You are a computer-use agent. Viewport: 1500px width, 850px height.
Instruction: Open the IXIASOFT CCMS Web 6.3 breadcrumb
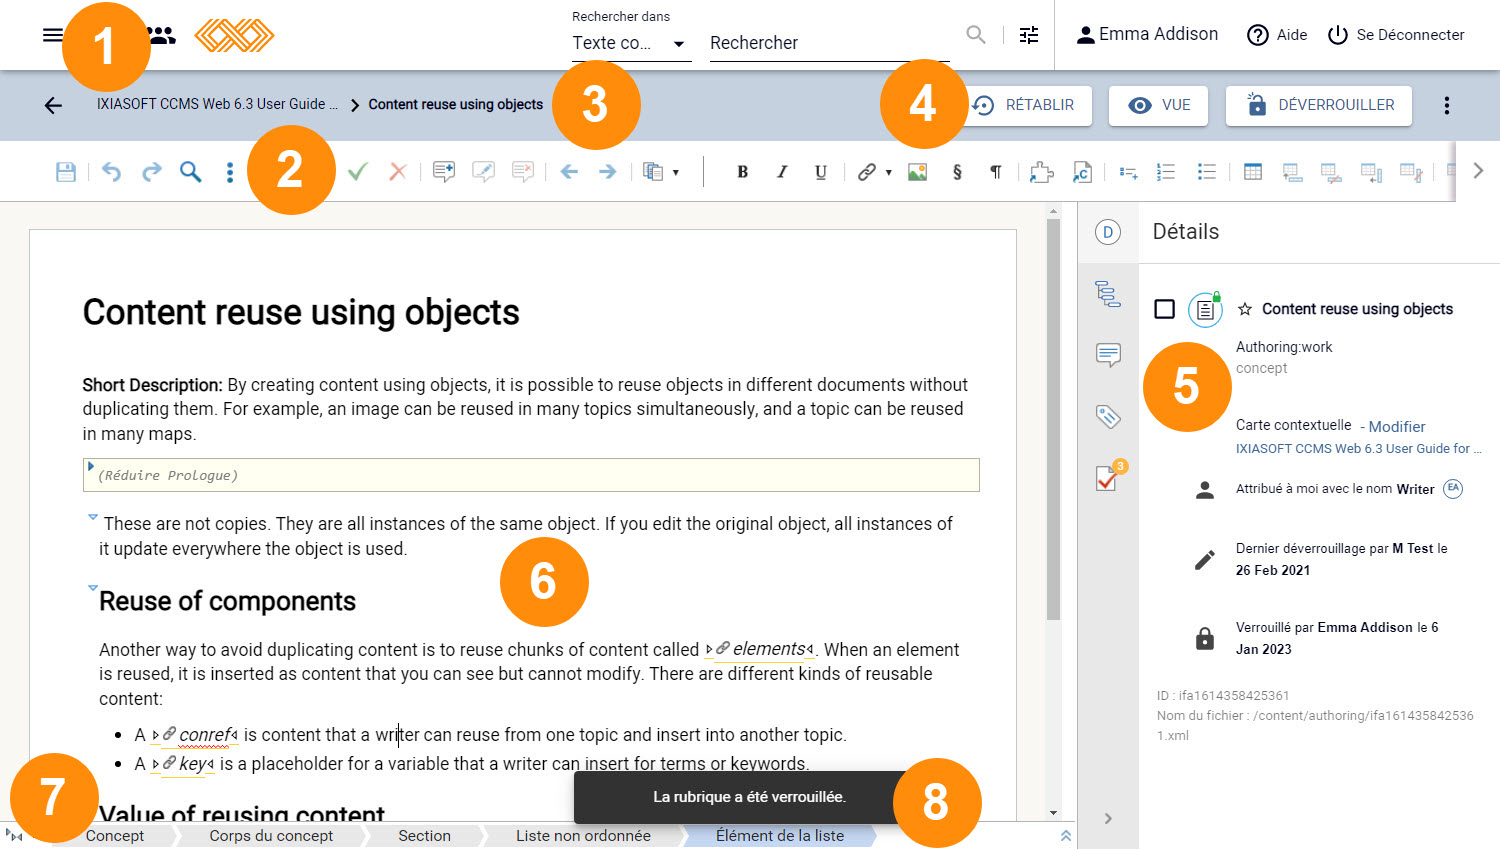pyautogui.click(x=217, y=104)
